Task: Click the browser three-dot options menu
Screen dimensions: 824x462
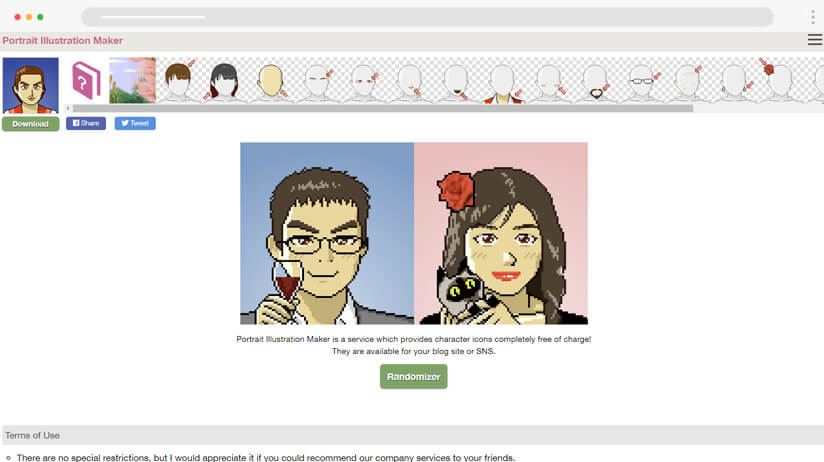Action: pyautogui.click(x=813, y=17)
